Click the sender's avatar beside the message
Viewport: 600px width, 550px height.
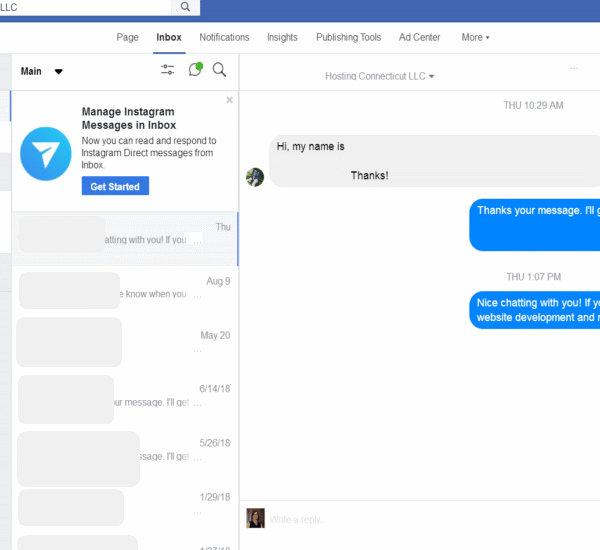pyautogui.click(x=255, y=177)
